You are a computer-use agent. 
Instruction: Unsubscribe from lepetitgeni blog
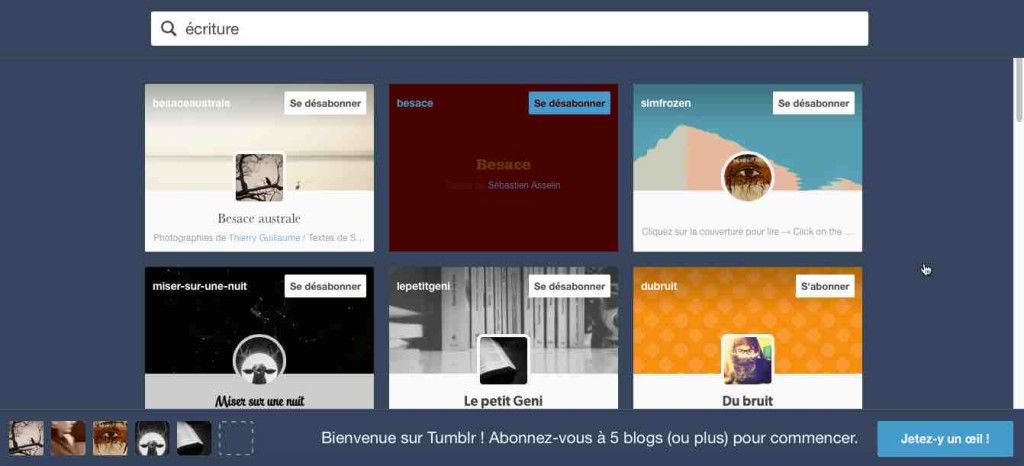569,286
